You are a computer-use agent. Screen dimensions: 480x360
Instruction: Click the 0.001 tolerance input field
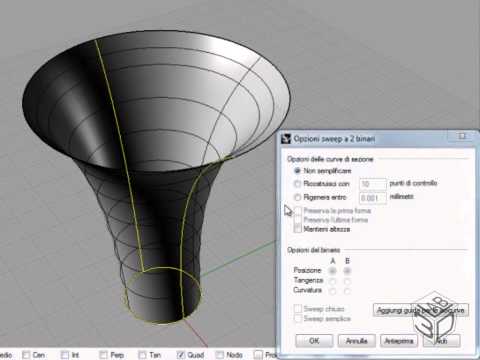373,198
